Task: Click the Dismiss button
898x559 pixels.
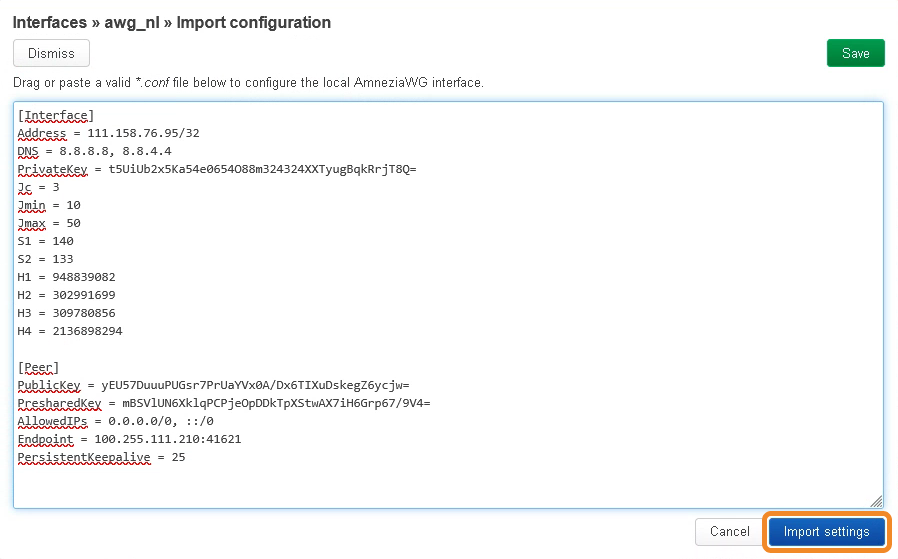Action: 51,53
